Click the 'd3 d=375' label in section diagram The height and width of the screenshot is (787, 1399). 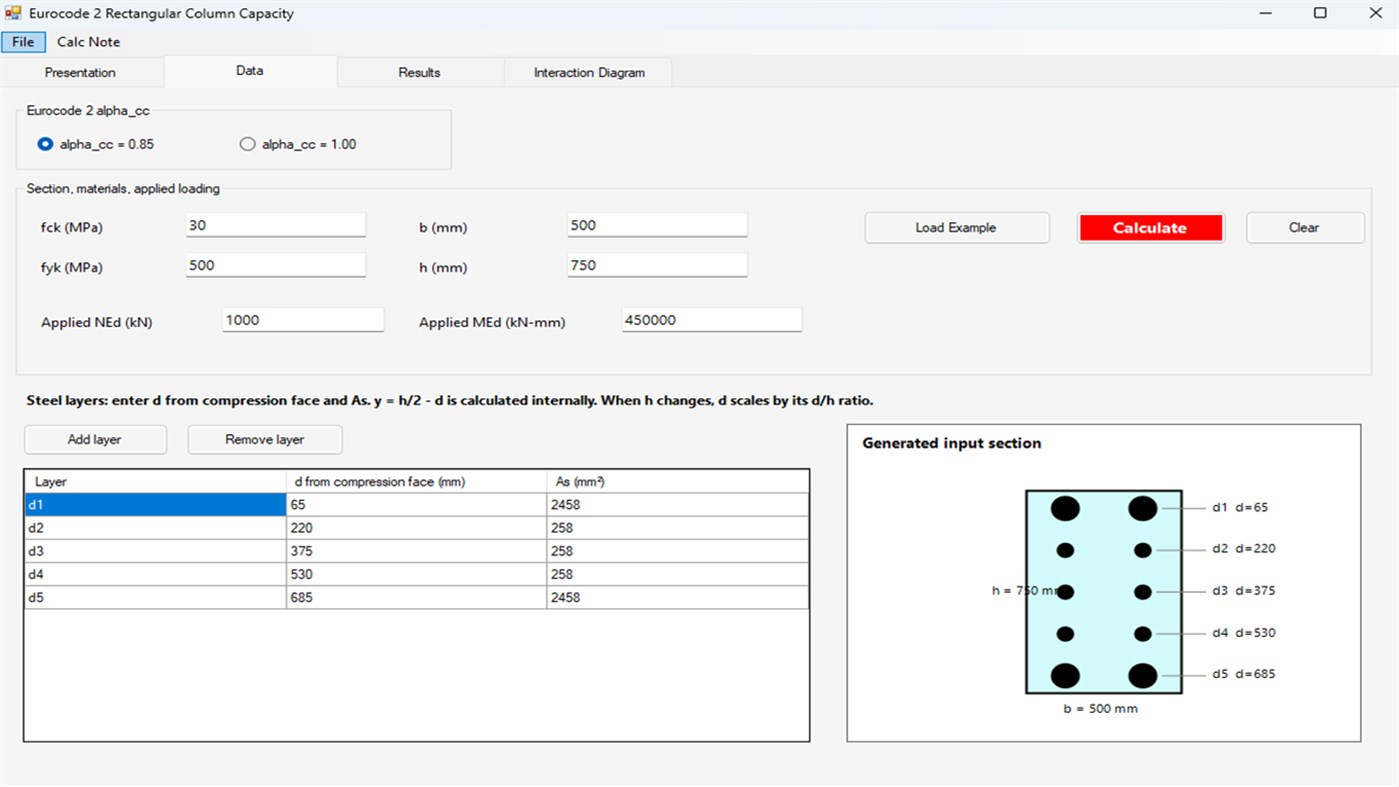click(x=1243, y=591)
